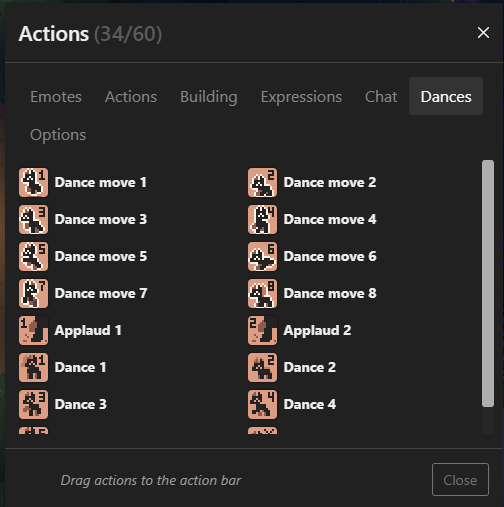Screen dimensions: 504x507
Task: Click the Applaud 1 icon
Action: click(x=33, y=330)
